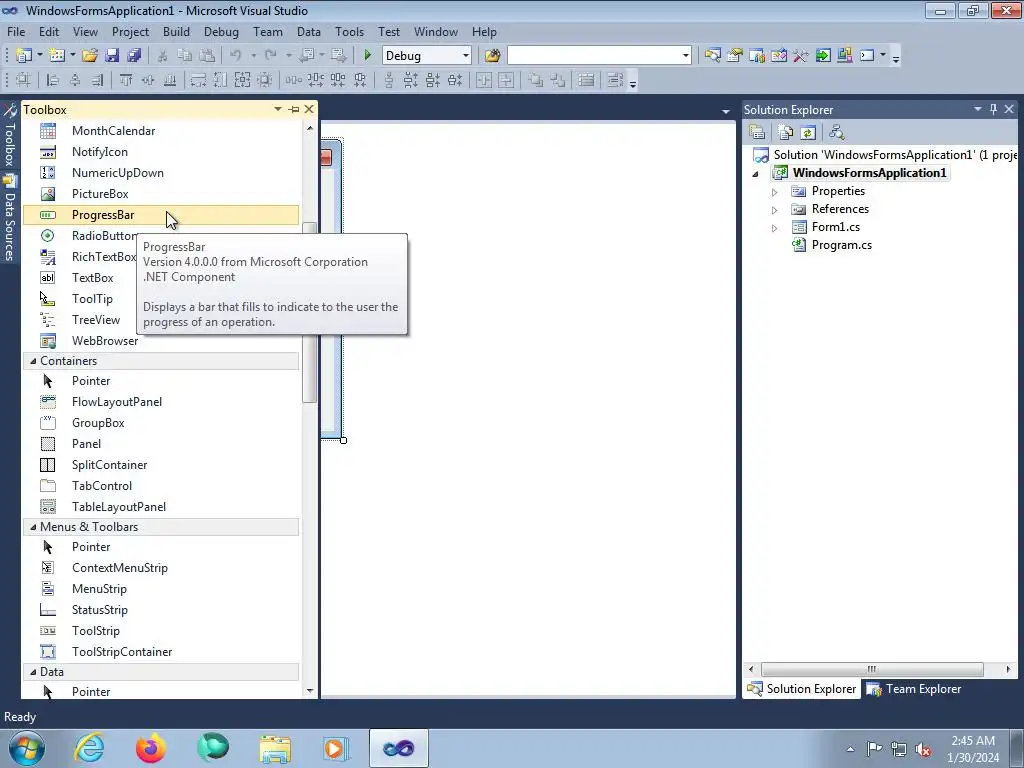
Task: Close the Toolbox panel
Action: (x=309, y=109)
